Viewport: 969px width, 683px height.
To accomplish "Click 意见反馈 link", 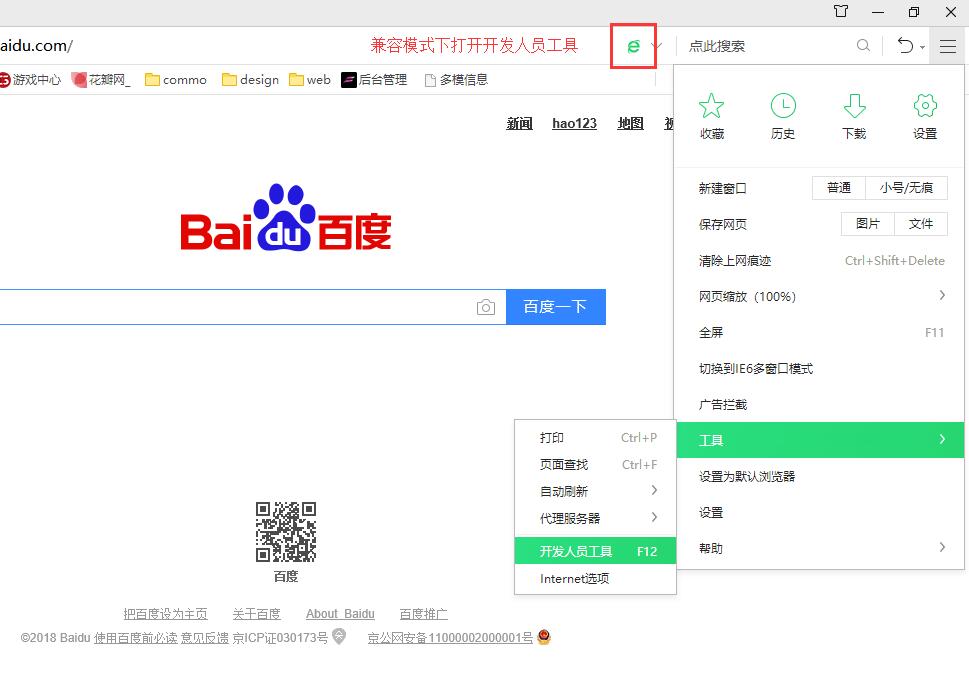I will 205,638.
